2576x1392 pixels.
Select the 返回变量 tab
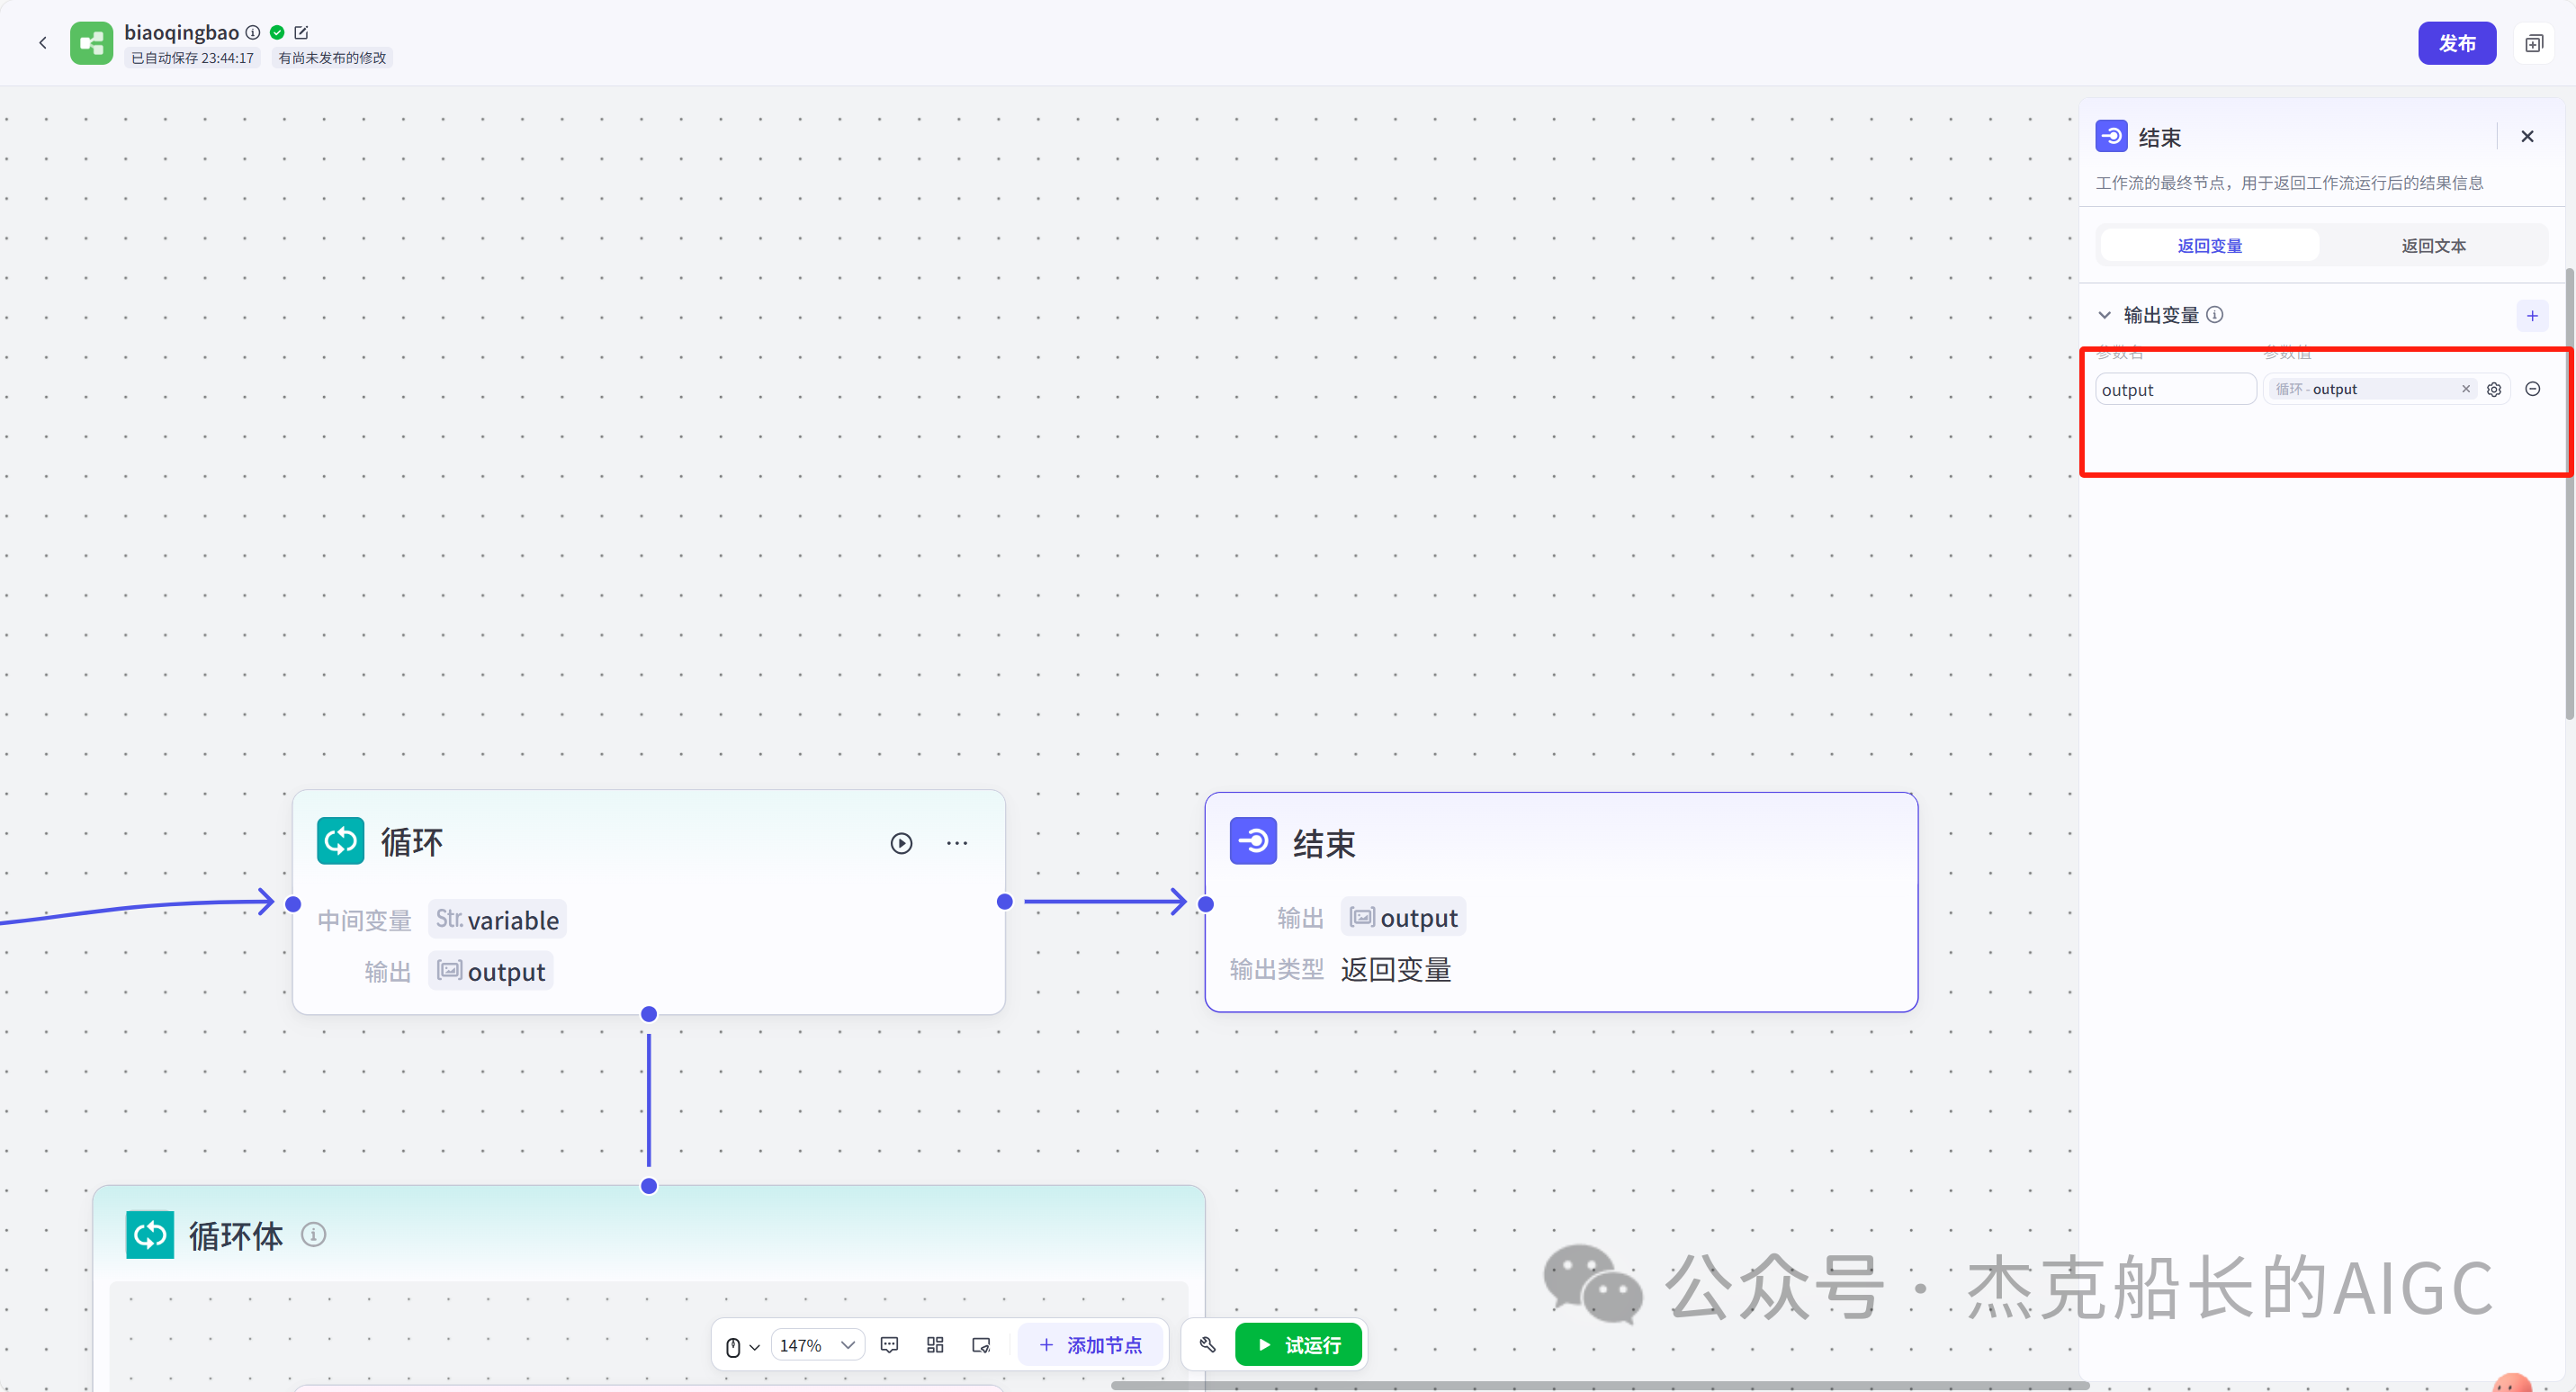tap(2208, 245)
